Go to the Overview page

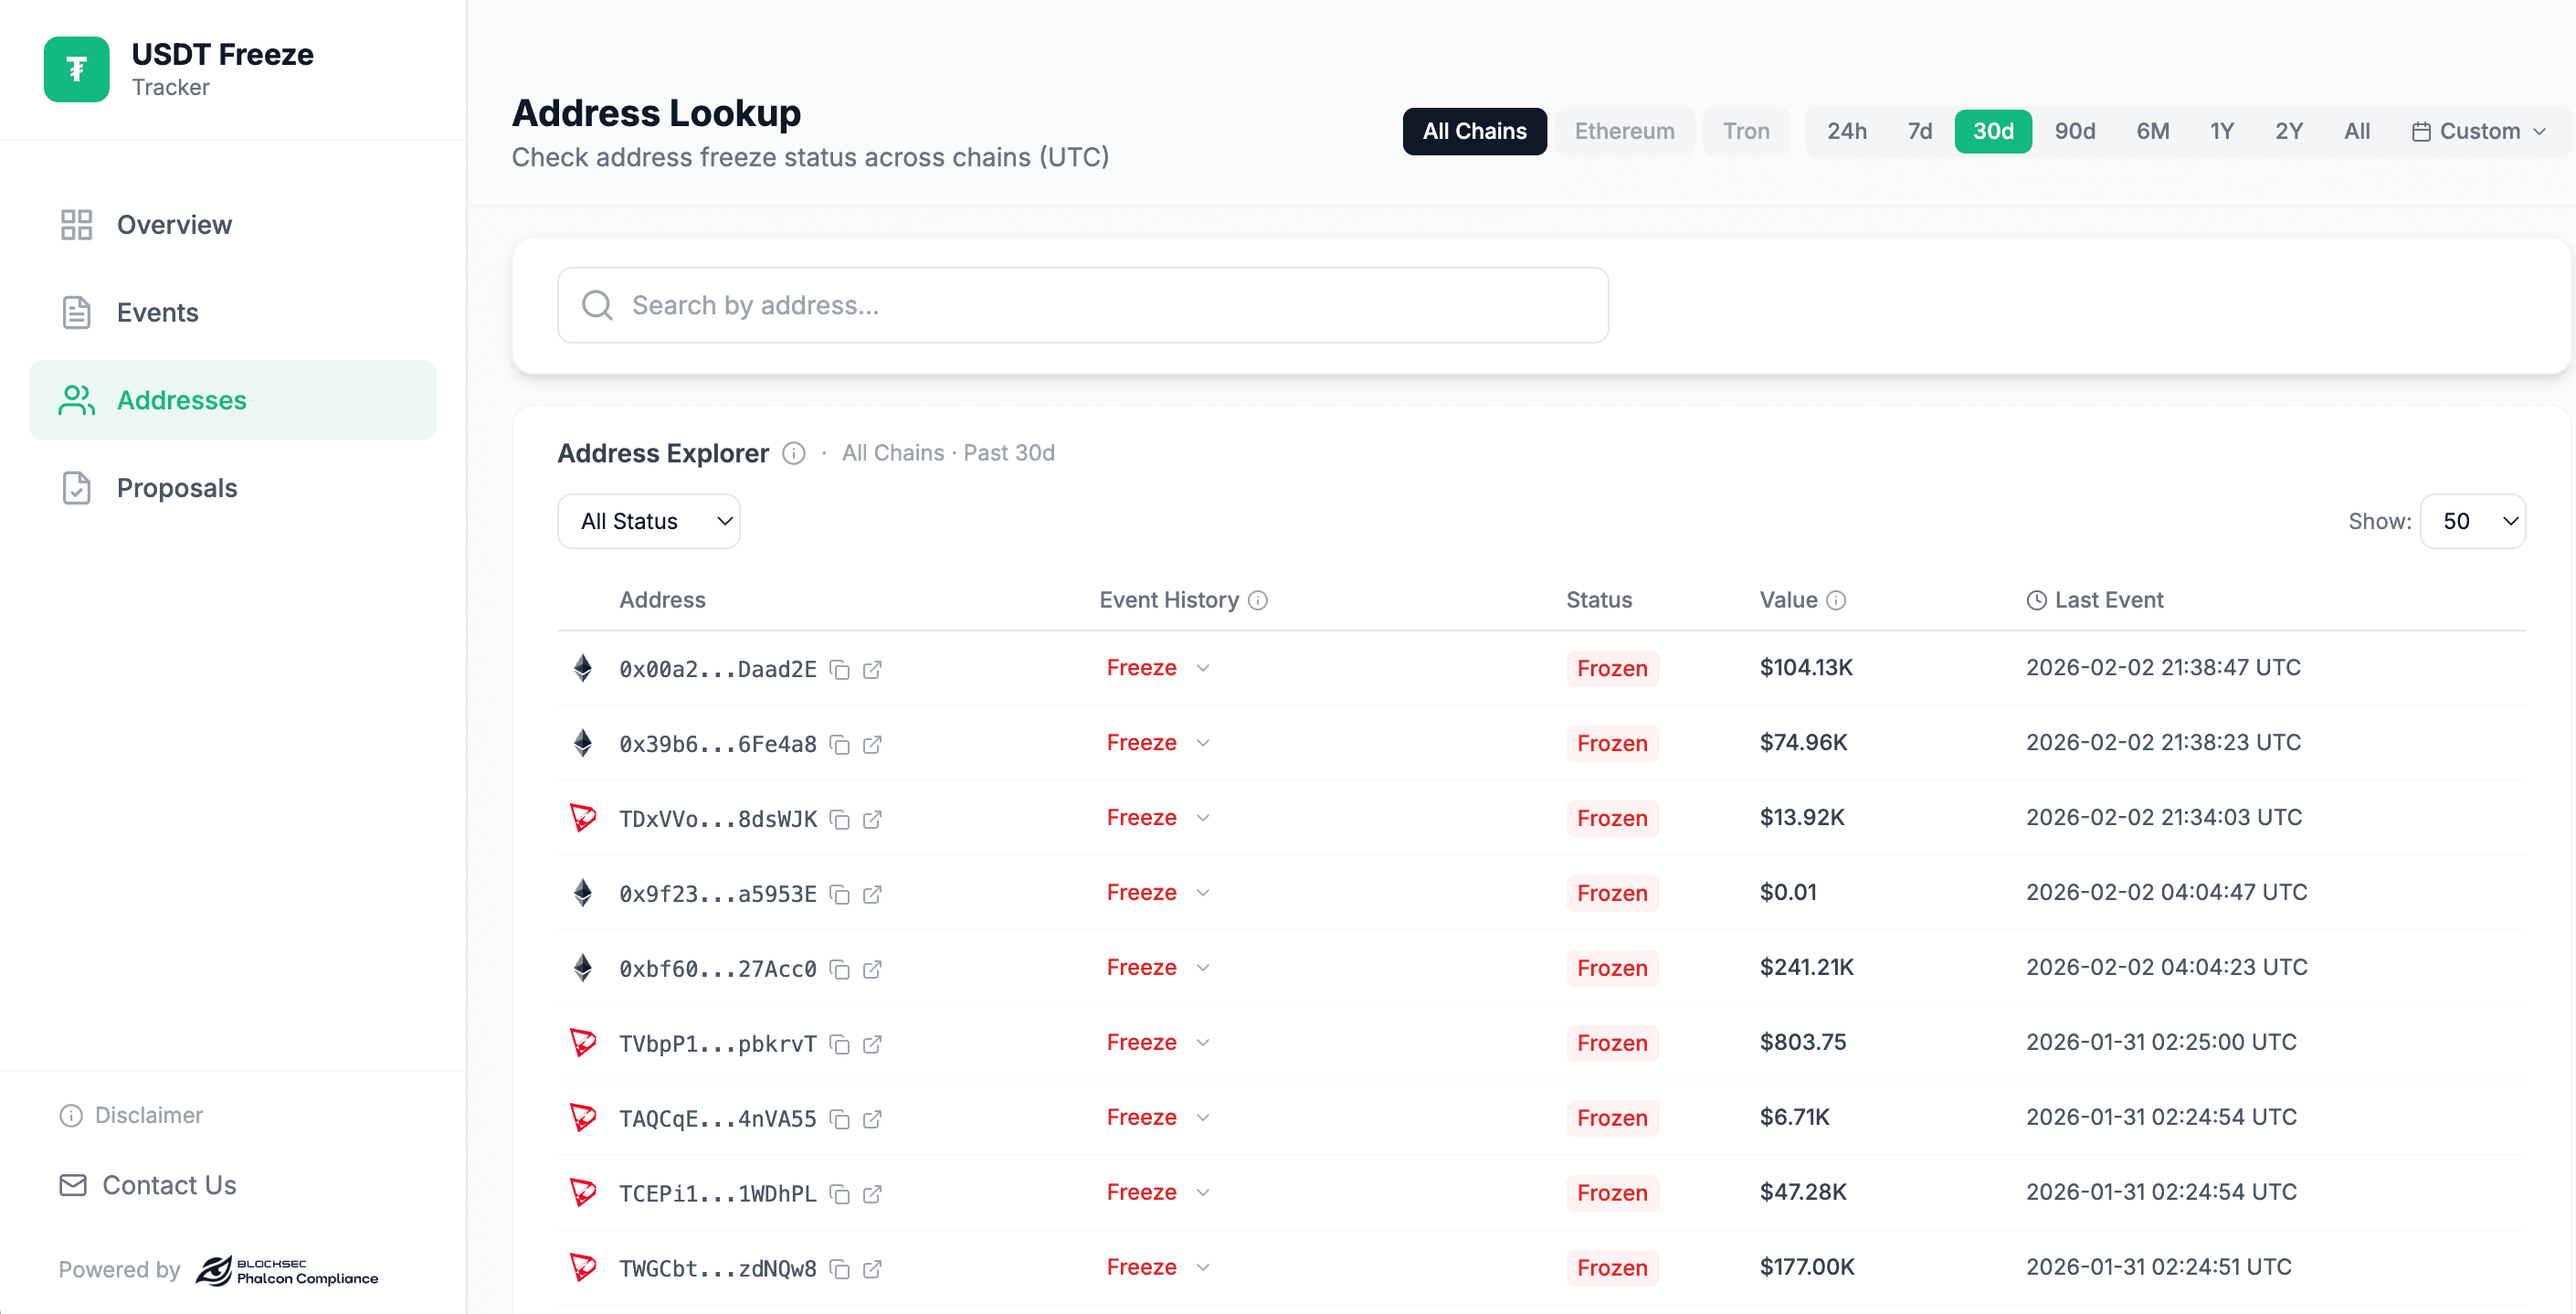click(174, 225)
